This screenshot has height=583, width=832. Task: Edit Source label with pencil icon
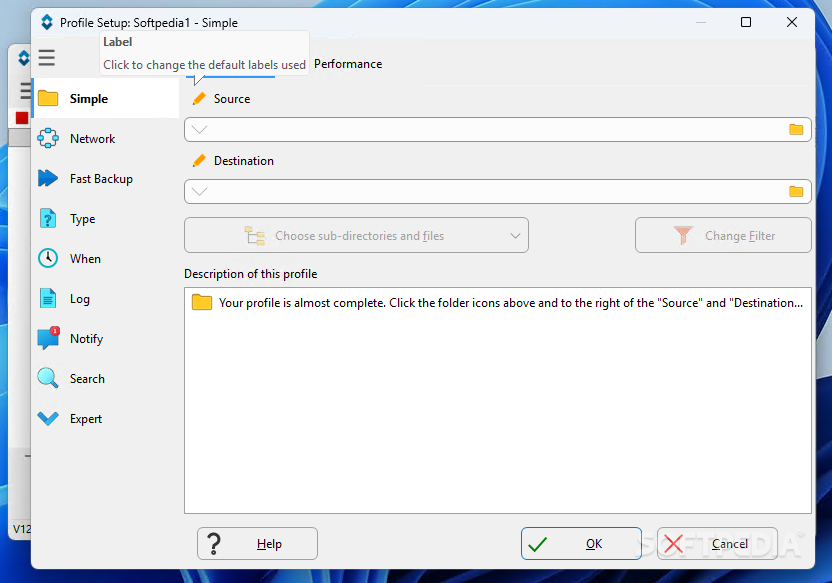pyautogui.click(x=199, y=99)
